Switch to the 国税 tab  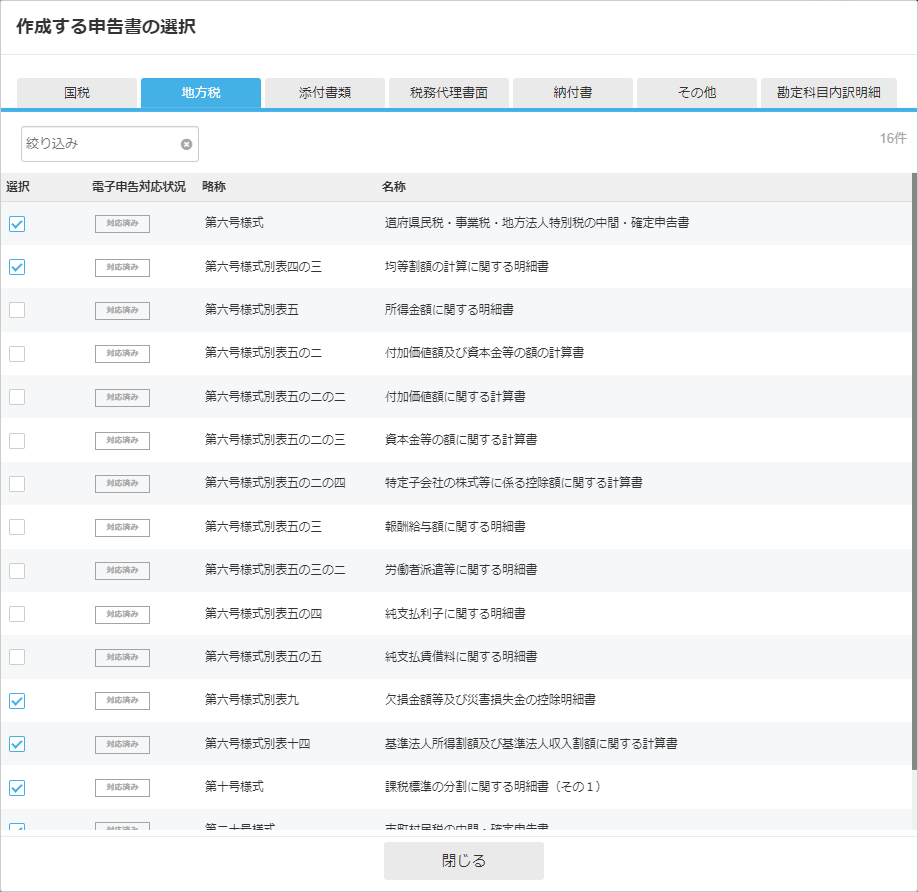pos(77,93)
